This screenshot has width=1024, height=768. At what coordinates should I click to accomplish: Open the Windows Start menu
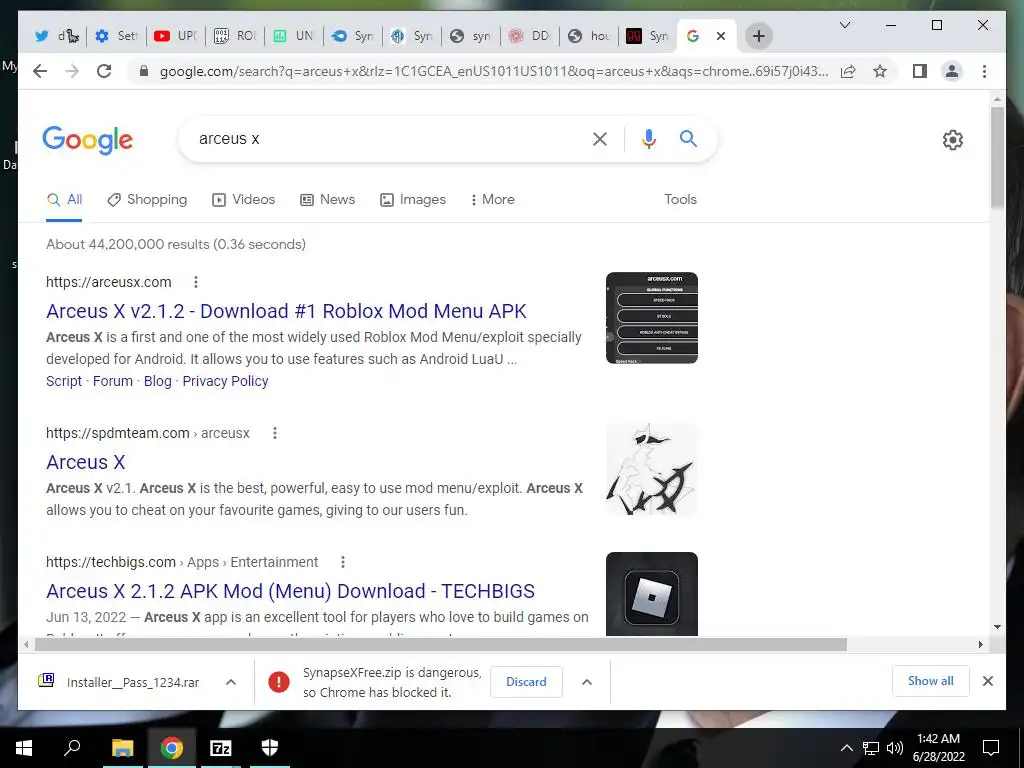[x=24, y=748]
